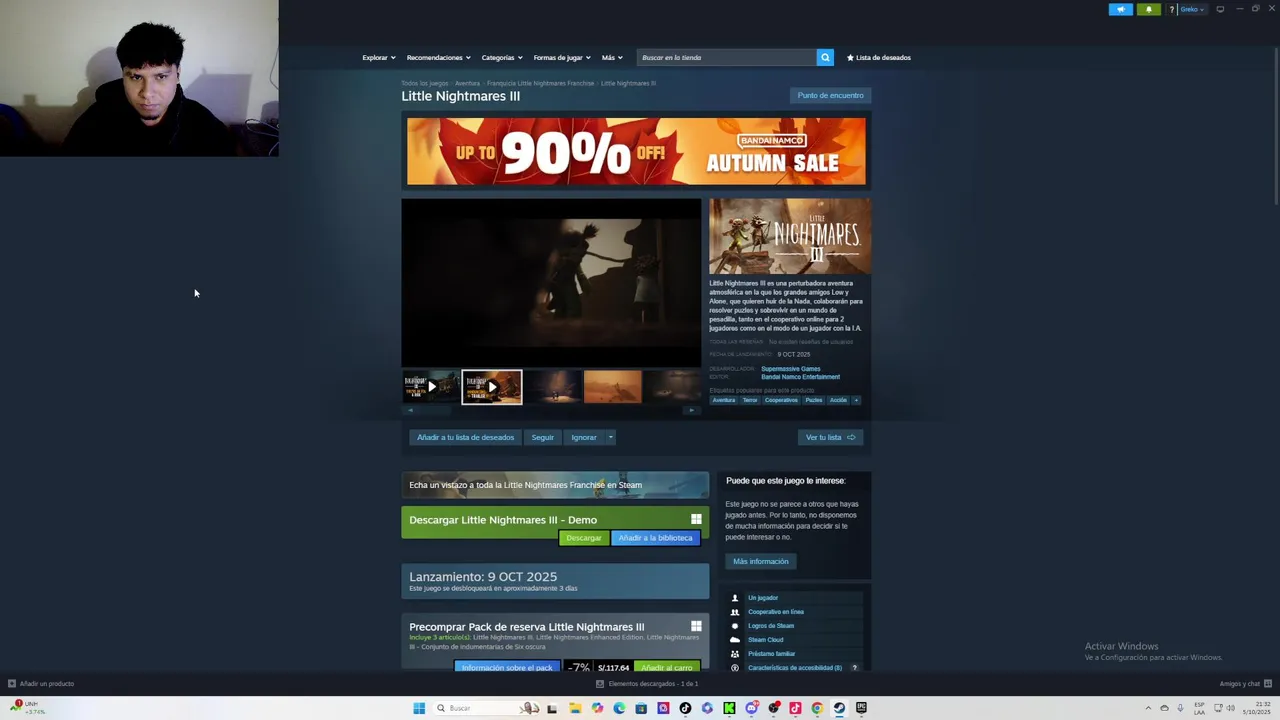Open Amigos y chat
This screenshot has height=720, width=1280.
[1245, 684]
